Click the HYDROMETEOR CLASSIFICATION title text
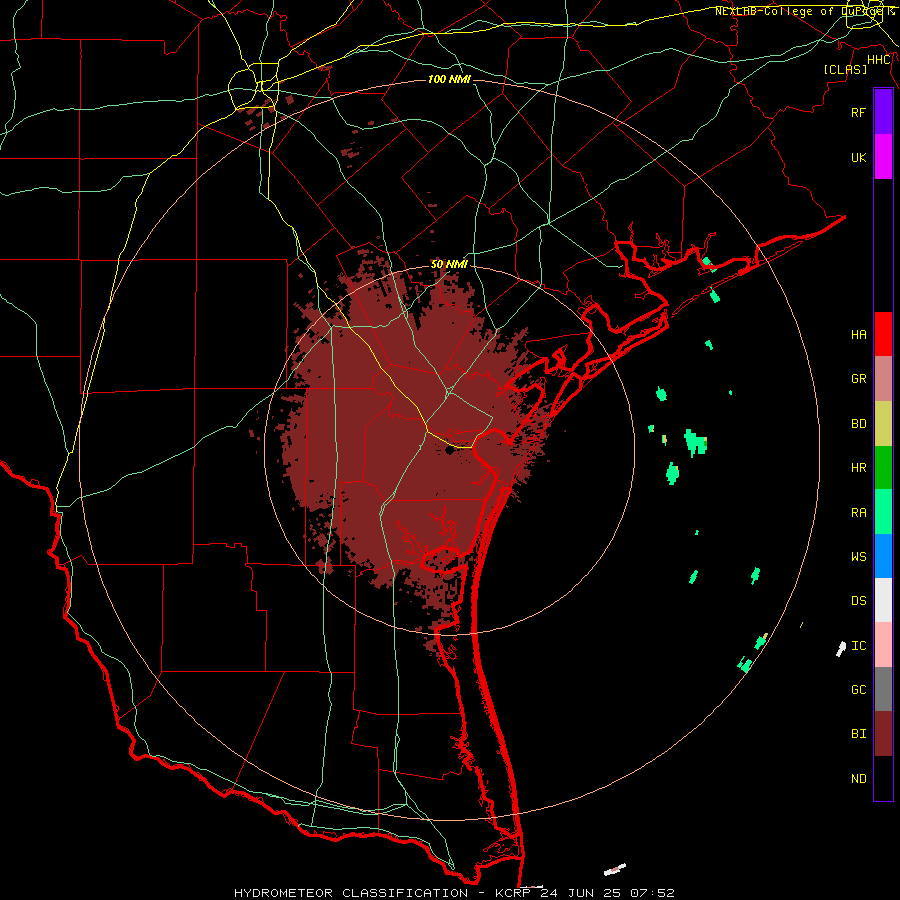The width and height of the screenshot is (900, 900). click(351, 893)
